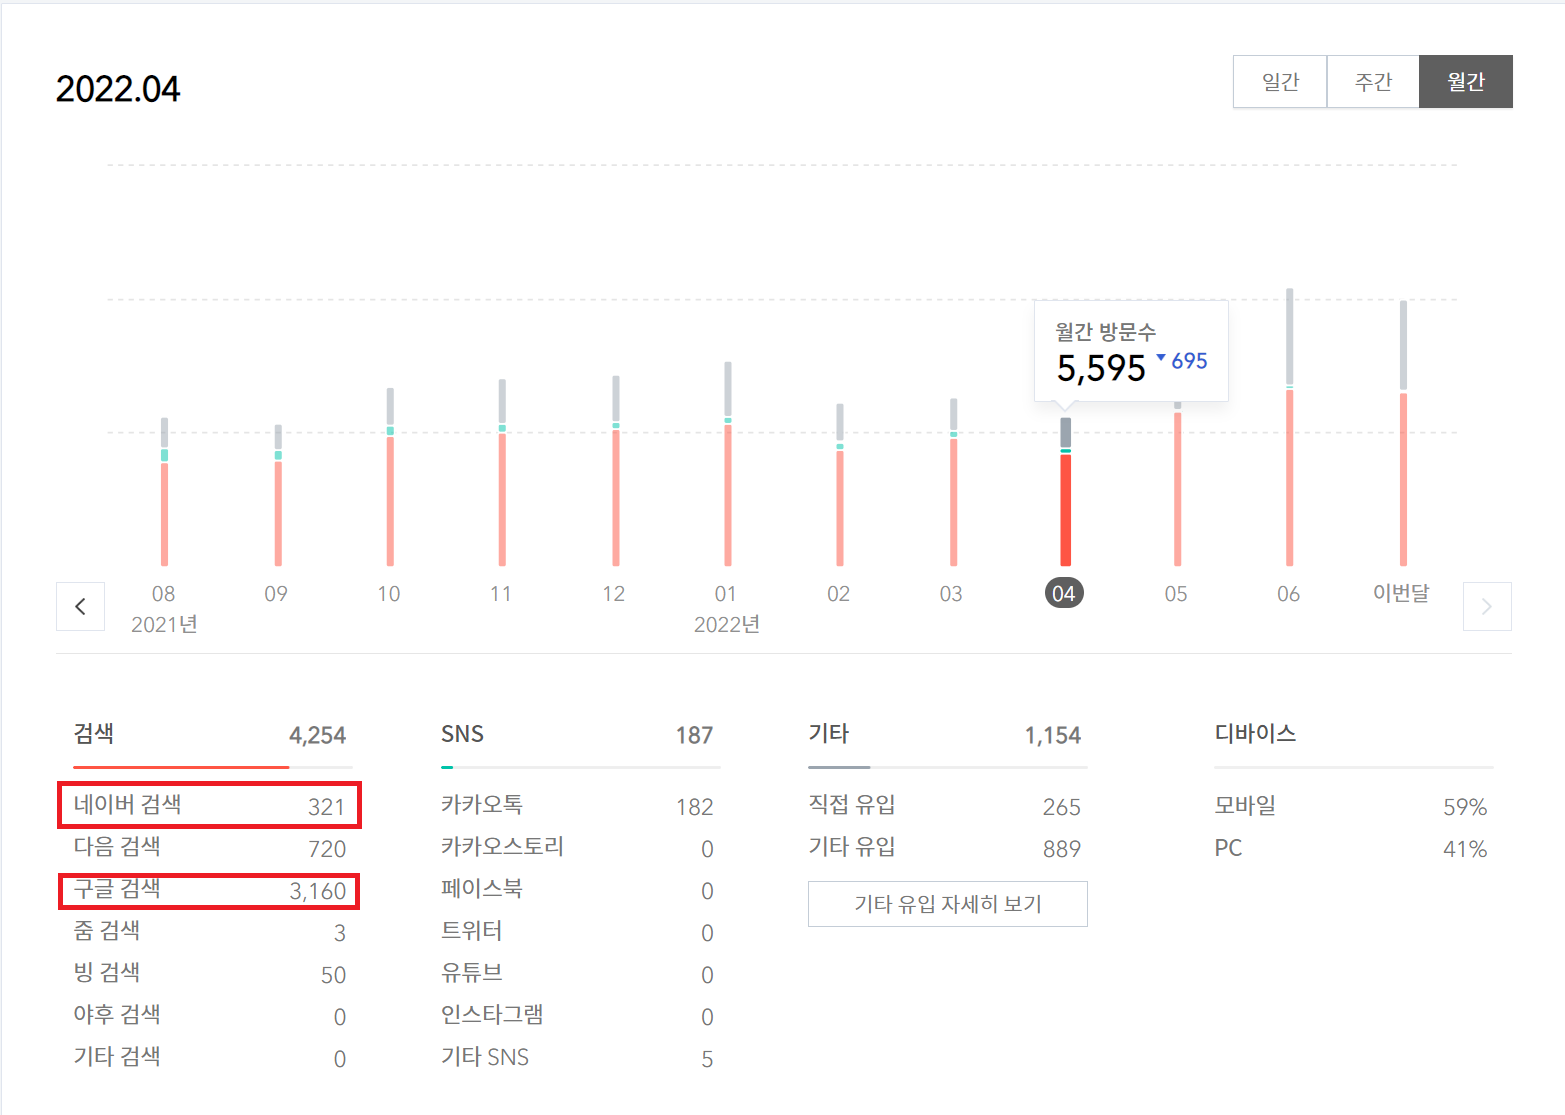Click the 기타 category heading
The height and width of the screenshot is (1115, 1565).
(x=829, y=734)
